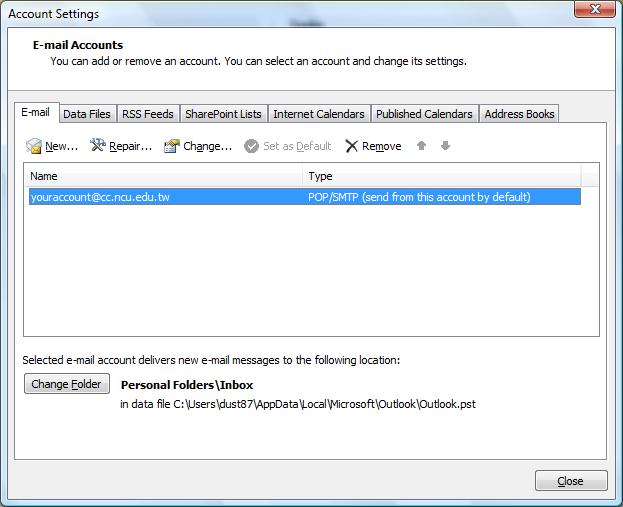
Task: Click the Remove X icon
Action: [352, 146]
